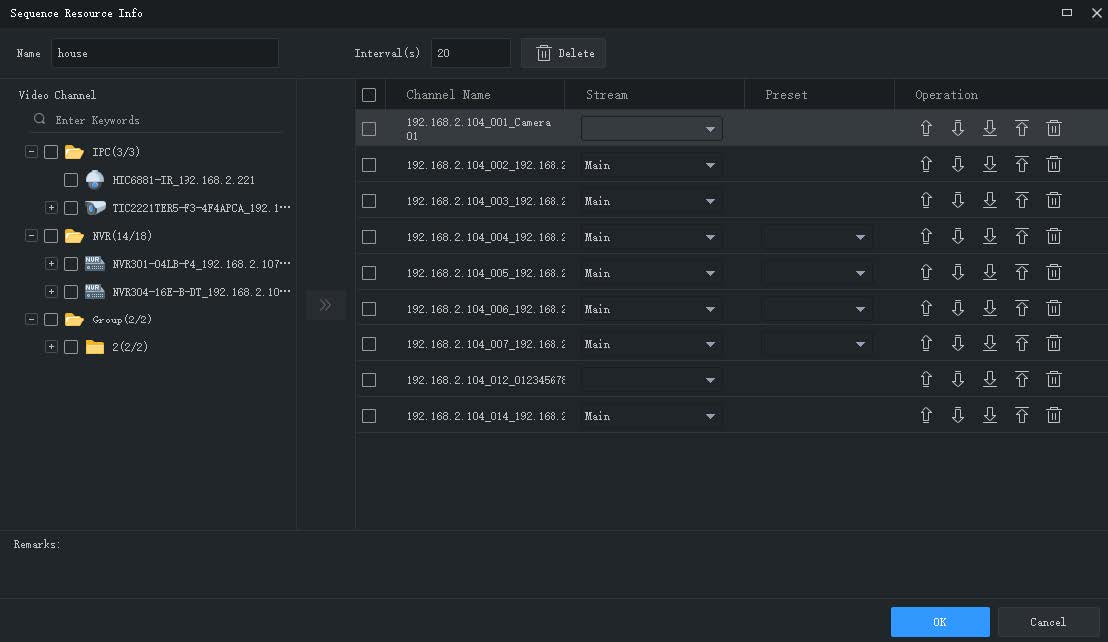
Task: Click the NVR304-16E-B-DT recorder icon
Action: pyautogui.click(x=95, y=291)
